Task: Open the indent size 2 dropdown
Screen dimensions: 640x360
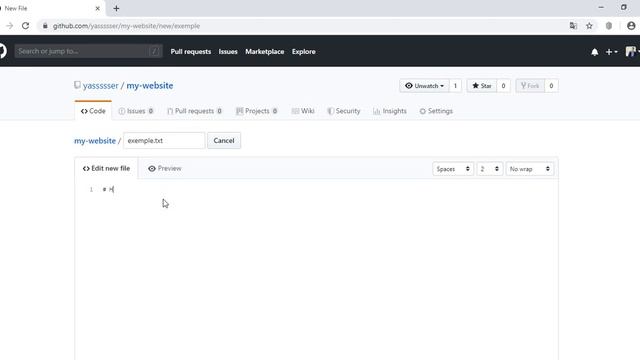Action: [x=489, y=169]
